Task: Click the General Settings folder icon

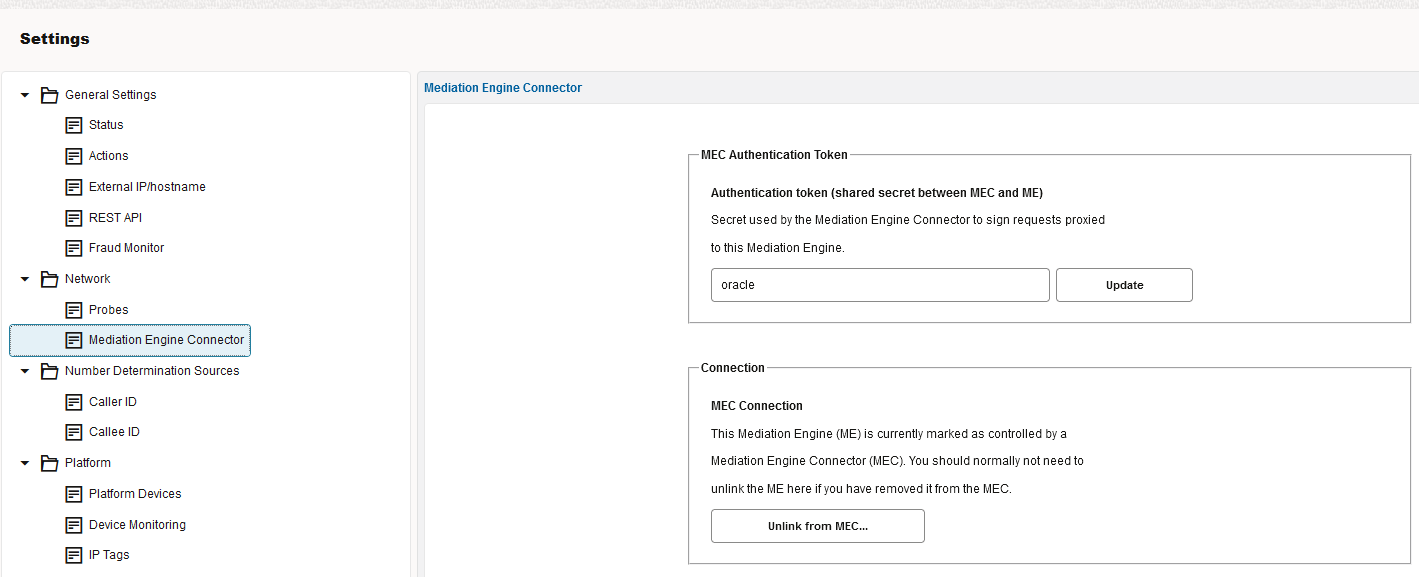Action: tap(49, 95)
